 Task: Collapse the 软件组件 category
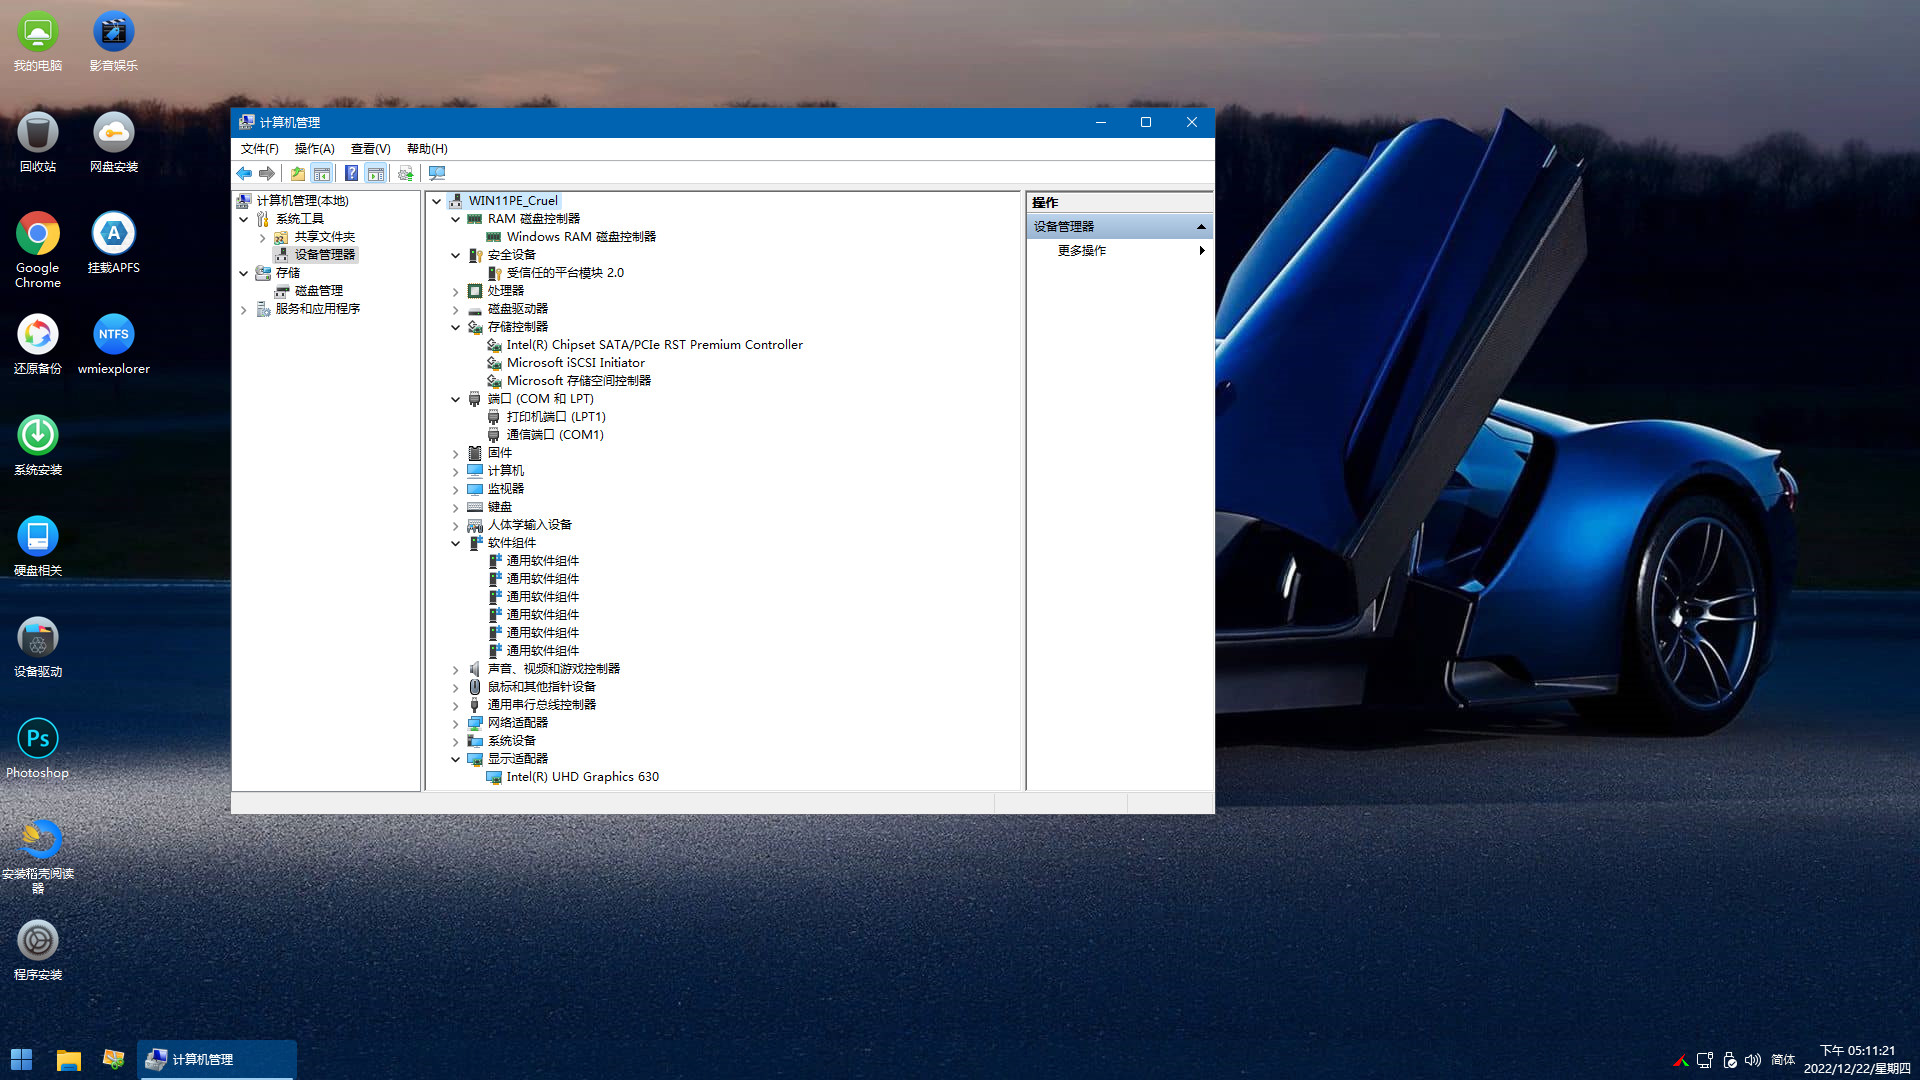click(456, 543)
